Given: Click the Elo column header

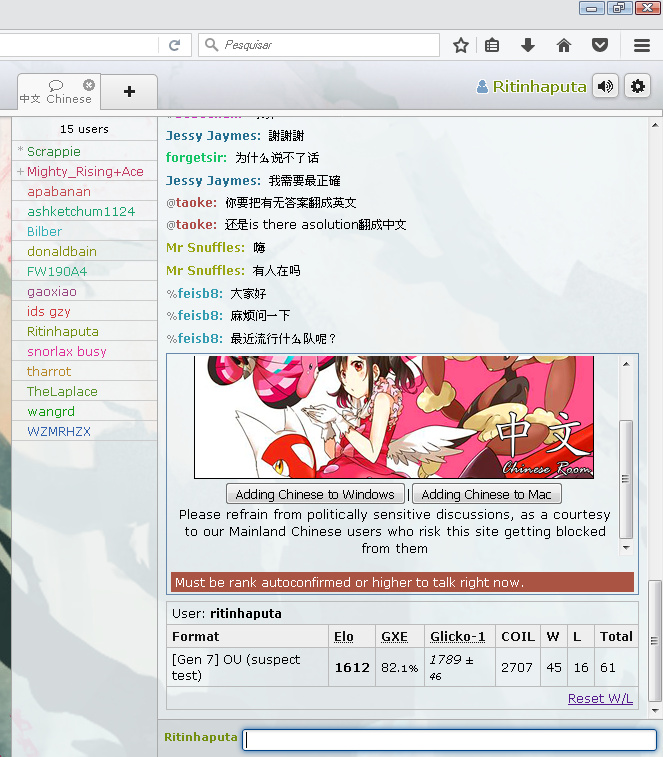Looking at the screenshot, I should pos(344,637).
